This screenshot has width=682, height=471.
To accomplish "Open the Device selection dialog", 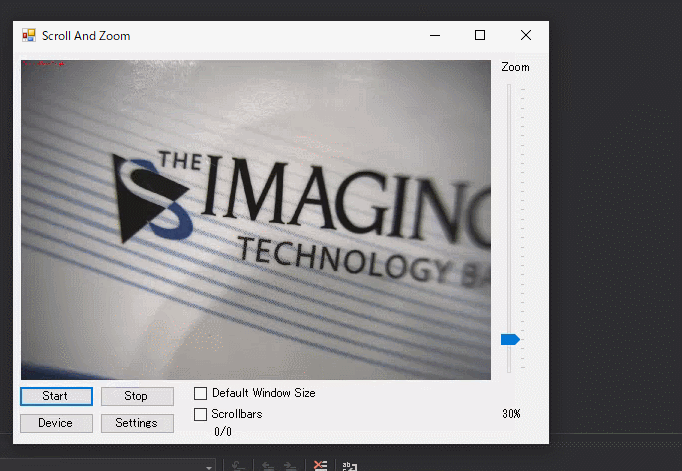I will (56, 423).
